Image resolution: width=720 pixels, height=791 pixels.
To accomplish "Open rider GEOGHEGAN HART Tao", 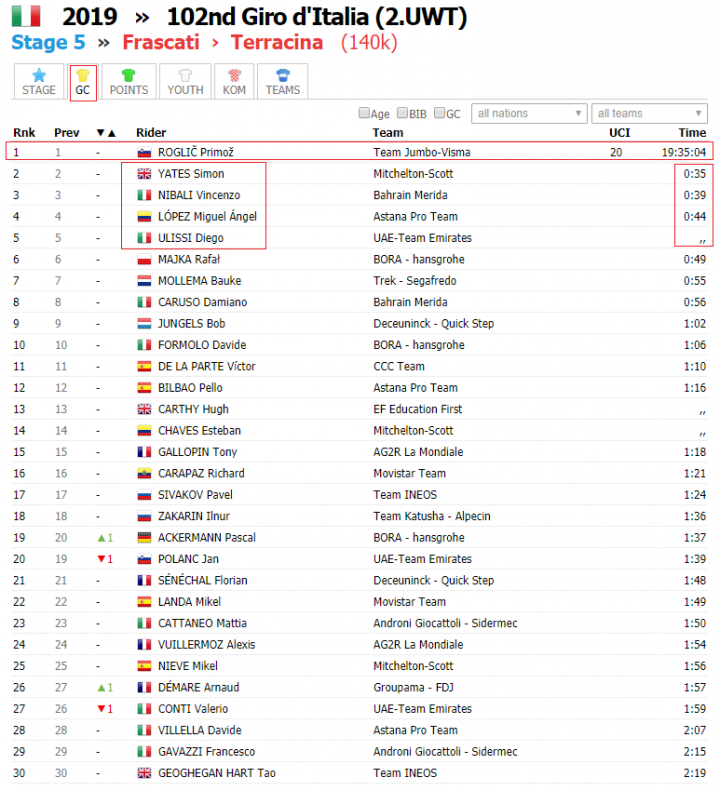I will coord(217,773).
